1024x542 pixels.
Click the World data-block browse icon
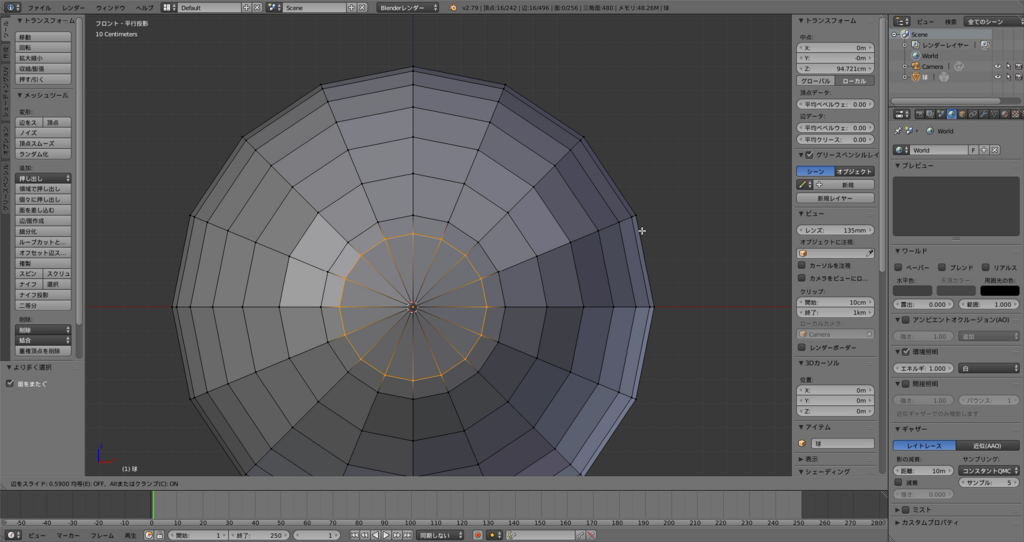[x=902, y=150]
